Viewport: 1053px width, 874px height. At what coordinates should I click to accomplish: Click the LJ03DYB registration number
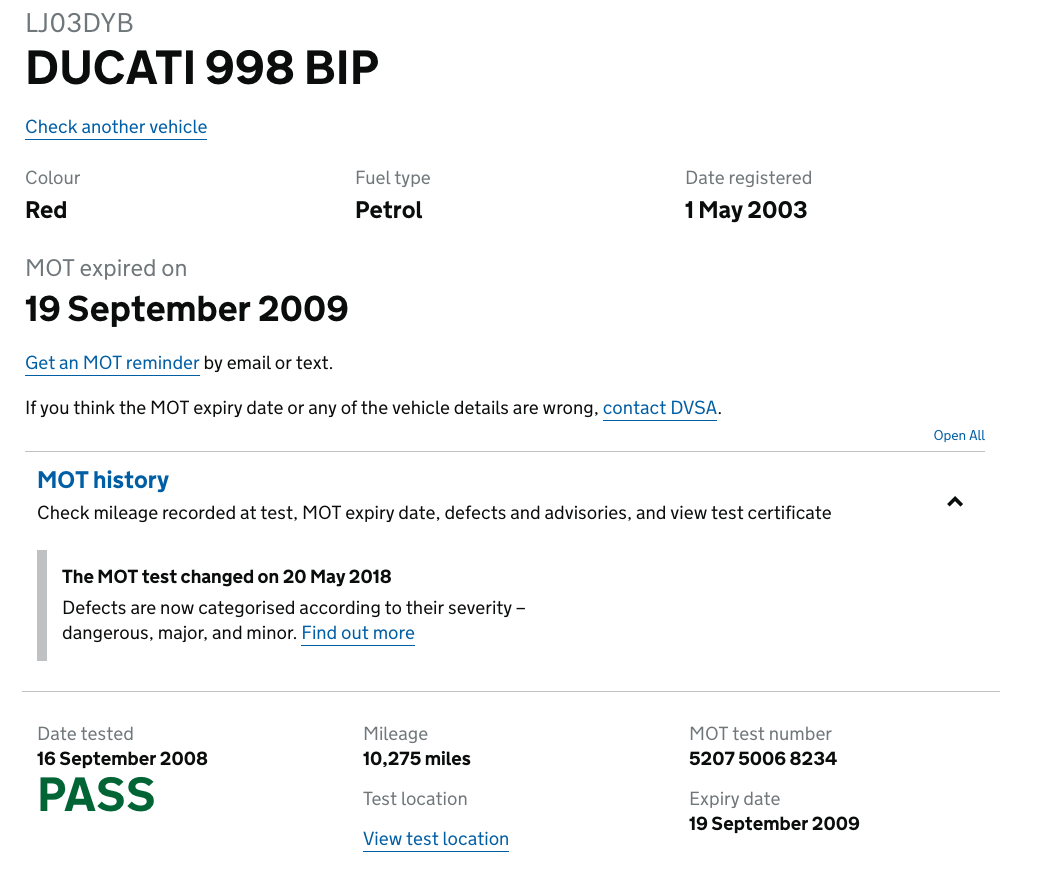click(x=79, y=23)
